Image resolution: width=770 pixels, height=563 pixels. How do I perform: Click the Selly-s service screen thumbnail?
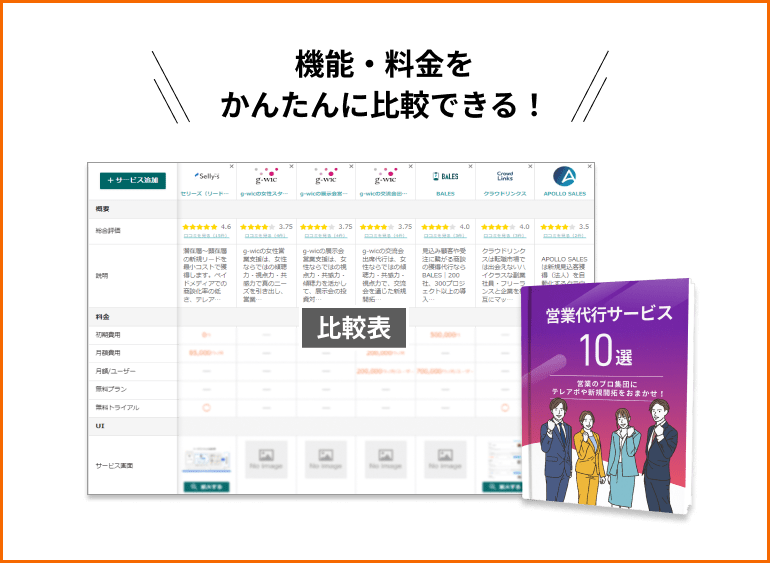pos(207,459)
